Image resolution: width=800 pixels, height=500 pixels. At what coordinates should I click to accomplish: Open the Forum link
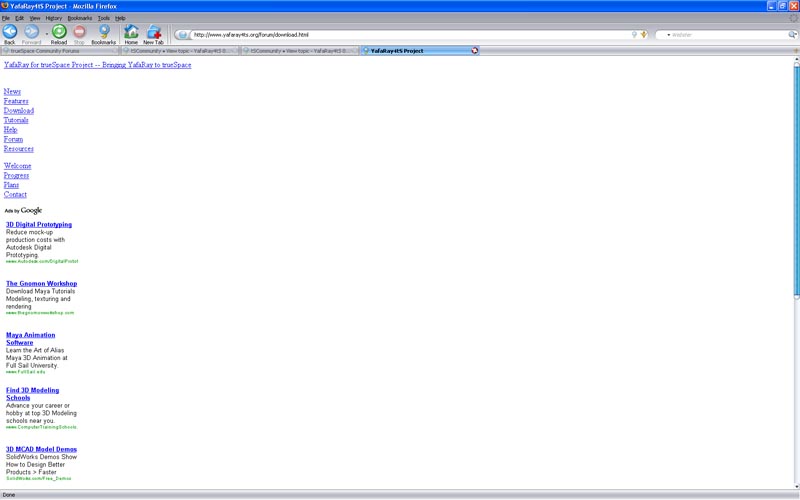(13, 139)
